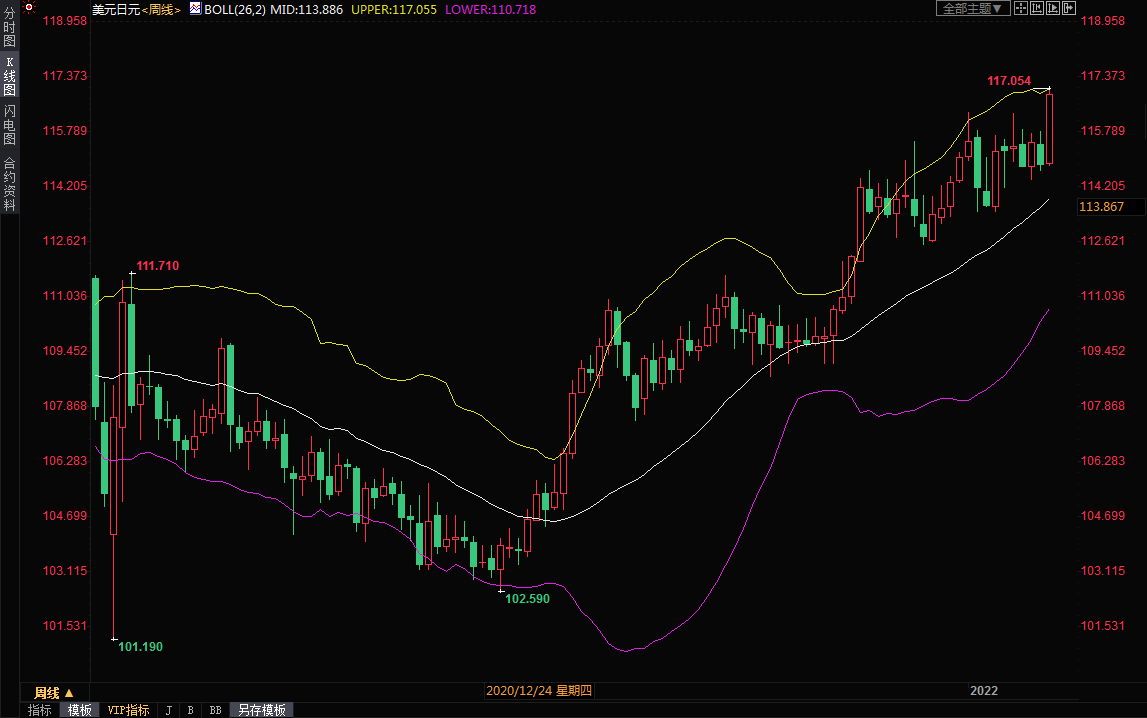Open the VIP指标 tab
The height and width of the screenshot is (718, 1147).
128,710
